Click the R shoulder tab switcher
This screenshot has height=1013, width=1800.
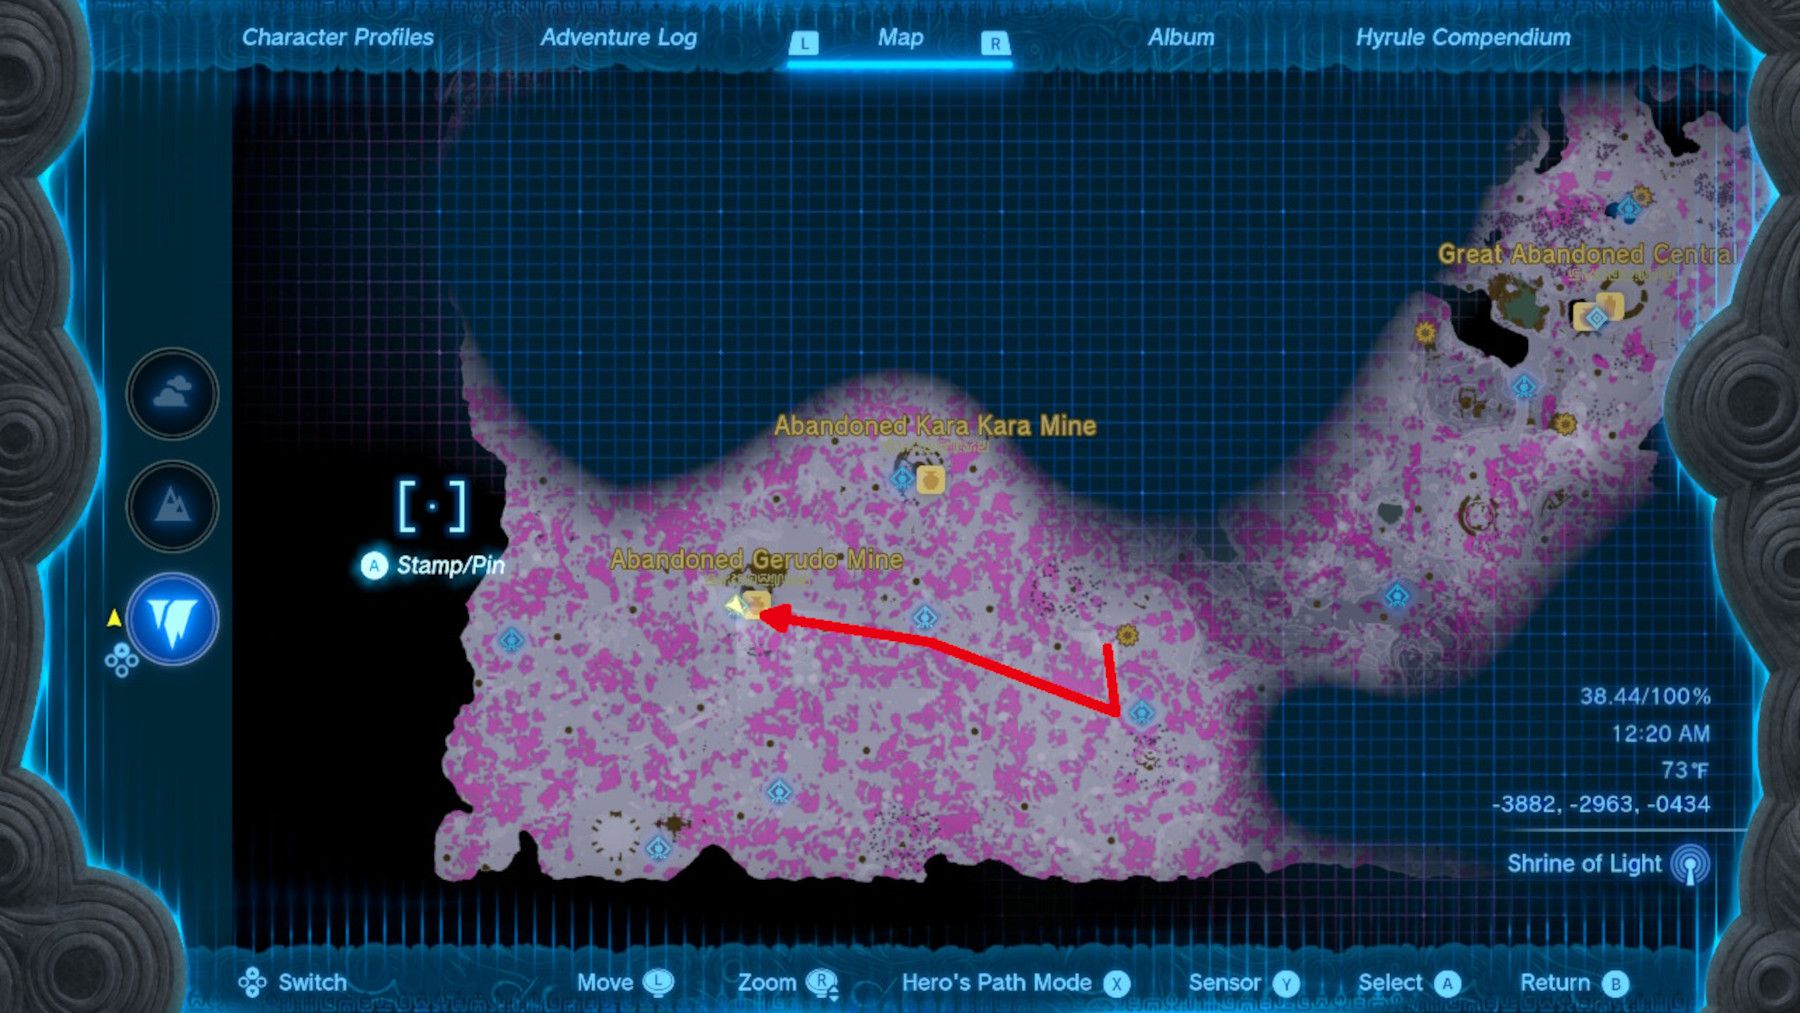point(995,43)
